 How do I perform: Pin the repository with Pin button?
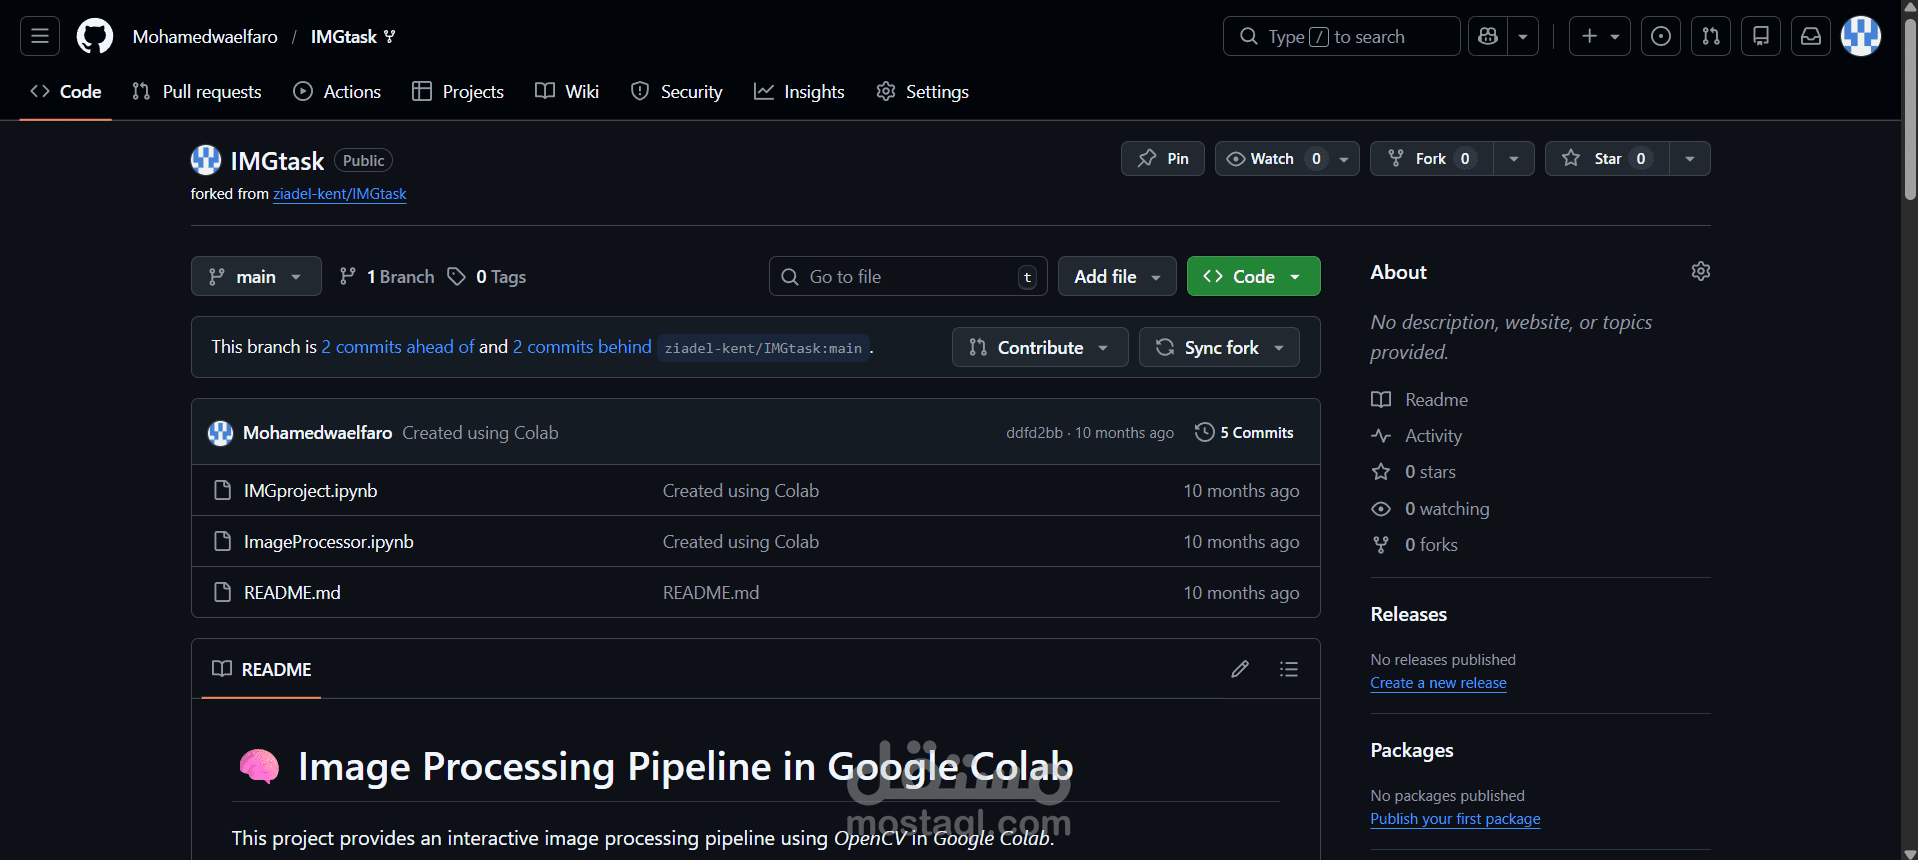click(x=1163, y=159)
